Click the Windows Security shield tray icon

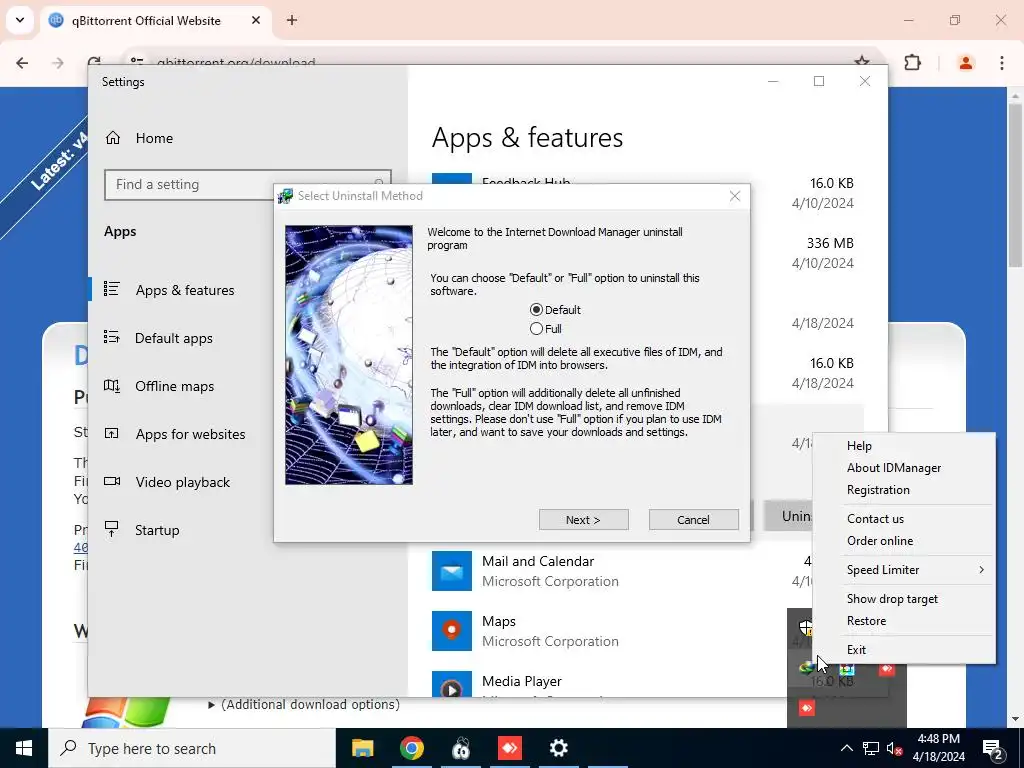click(x=806, y=628)
